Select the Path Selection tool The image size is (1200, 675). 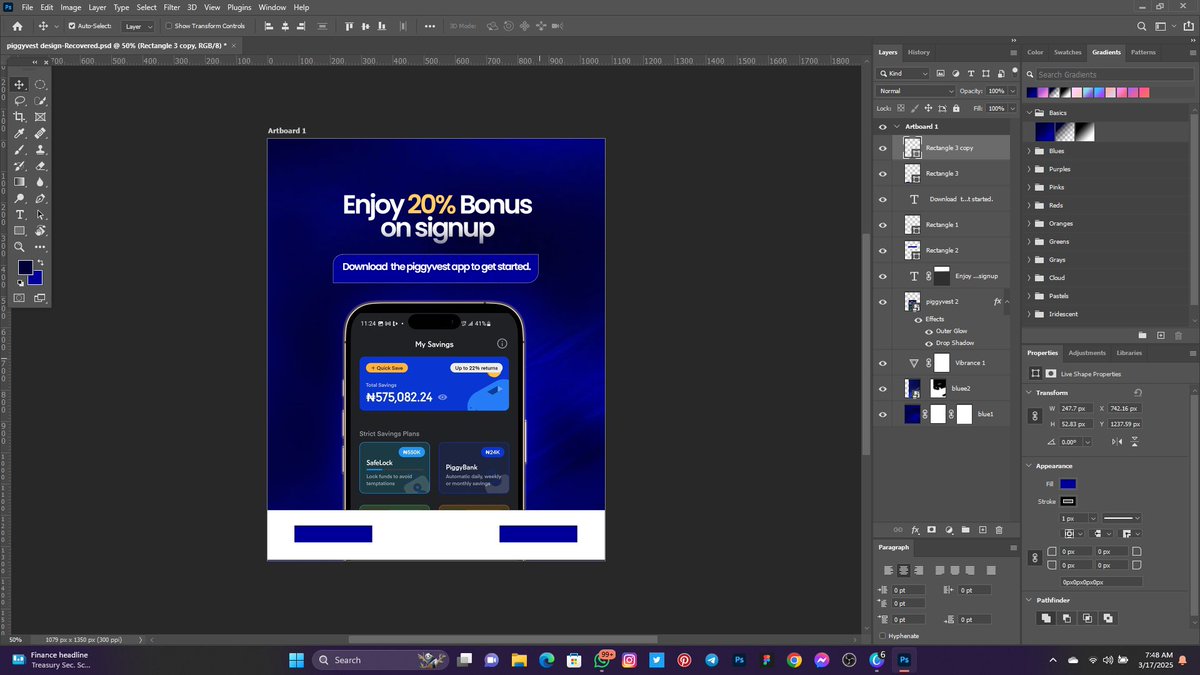(40, 215)
